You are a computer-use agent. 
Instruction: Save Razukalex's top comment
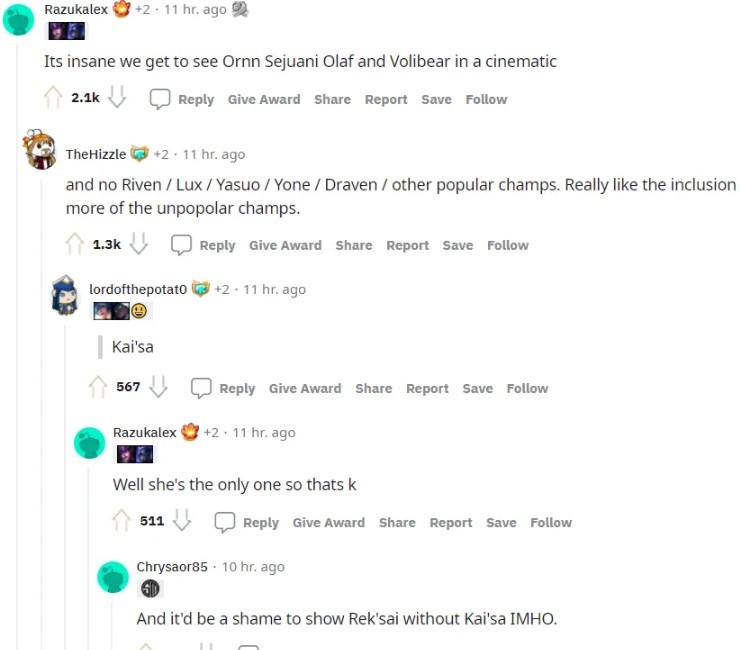click(x=437, y=99)
